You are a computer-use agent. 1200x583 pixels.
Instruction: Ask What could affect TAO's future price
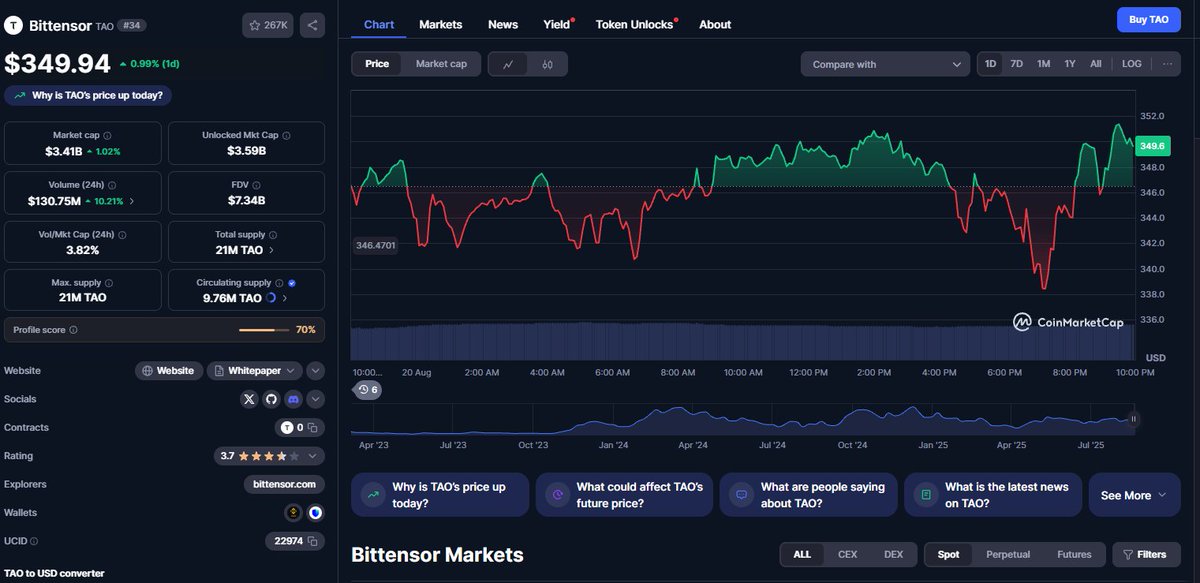point(624,495)
